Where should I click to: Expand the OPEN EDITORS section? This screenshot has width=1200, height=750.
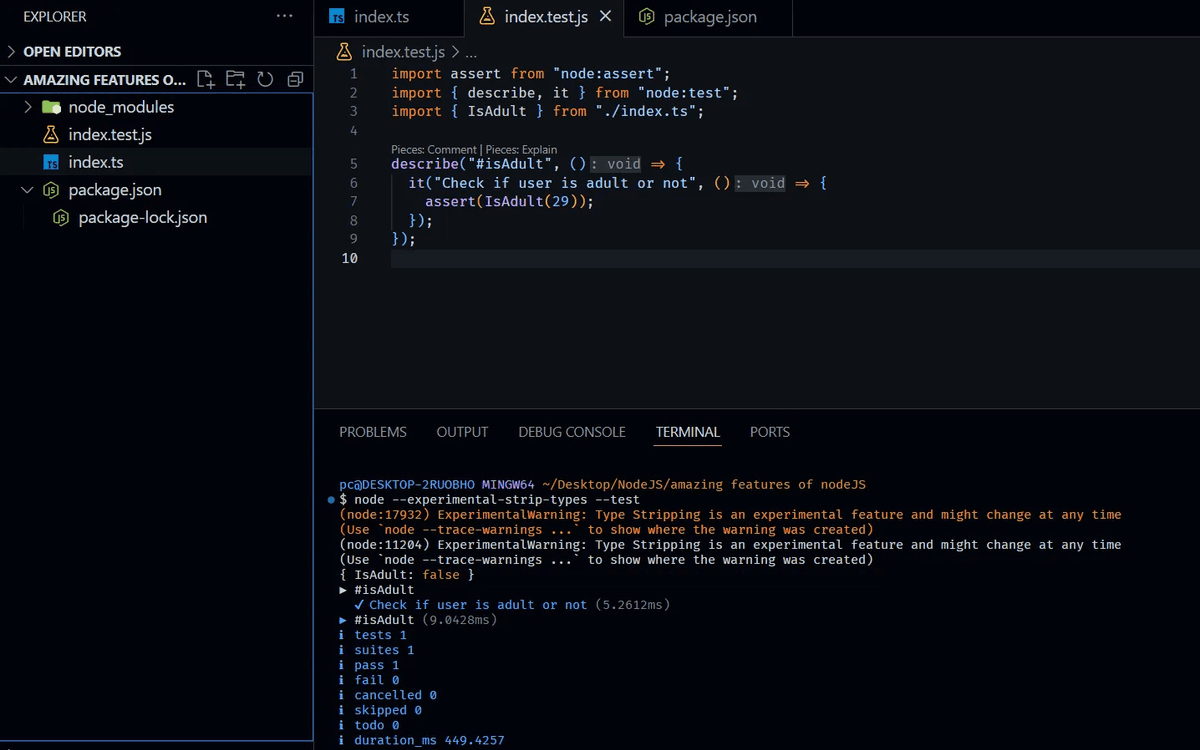(x=11, y=51)
